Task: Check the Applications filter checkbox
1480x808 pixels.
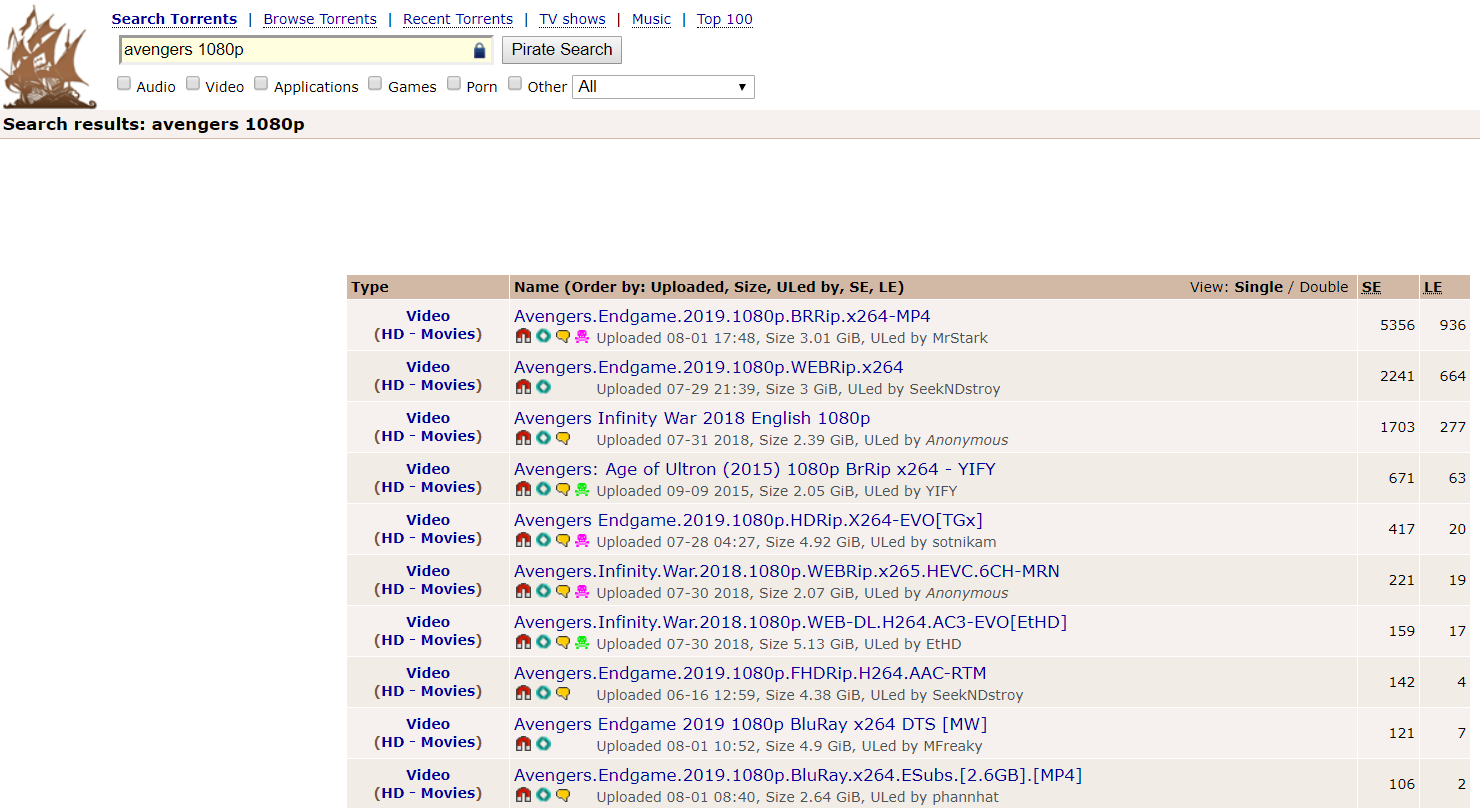Action: click(261, 84)
